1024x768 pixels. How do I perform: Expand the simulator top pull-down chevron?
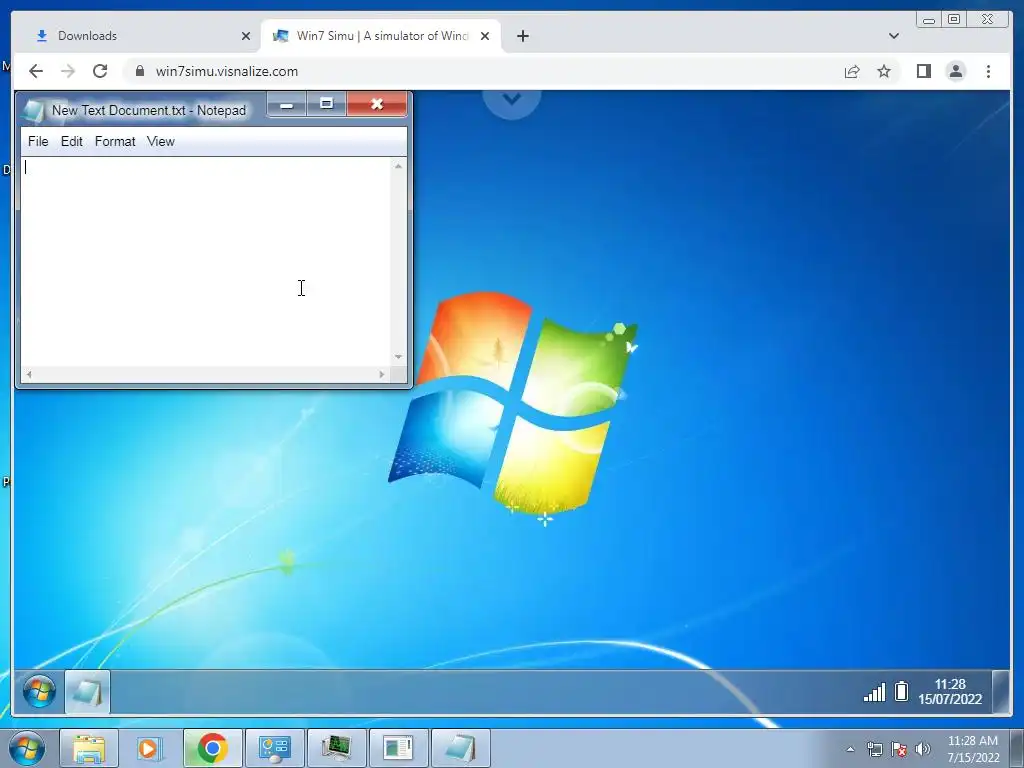coord(512,99)
